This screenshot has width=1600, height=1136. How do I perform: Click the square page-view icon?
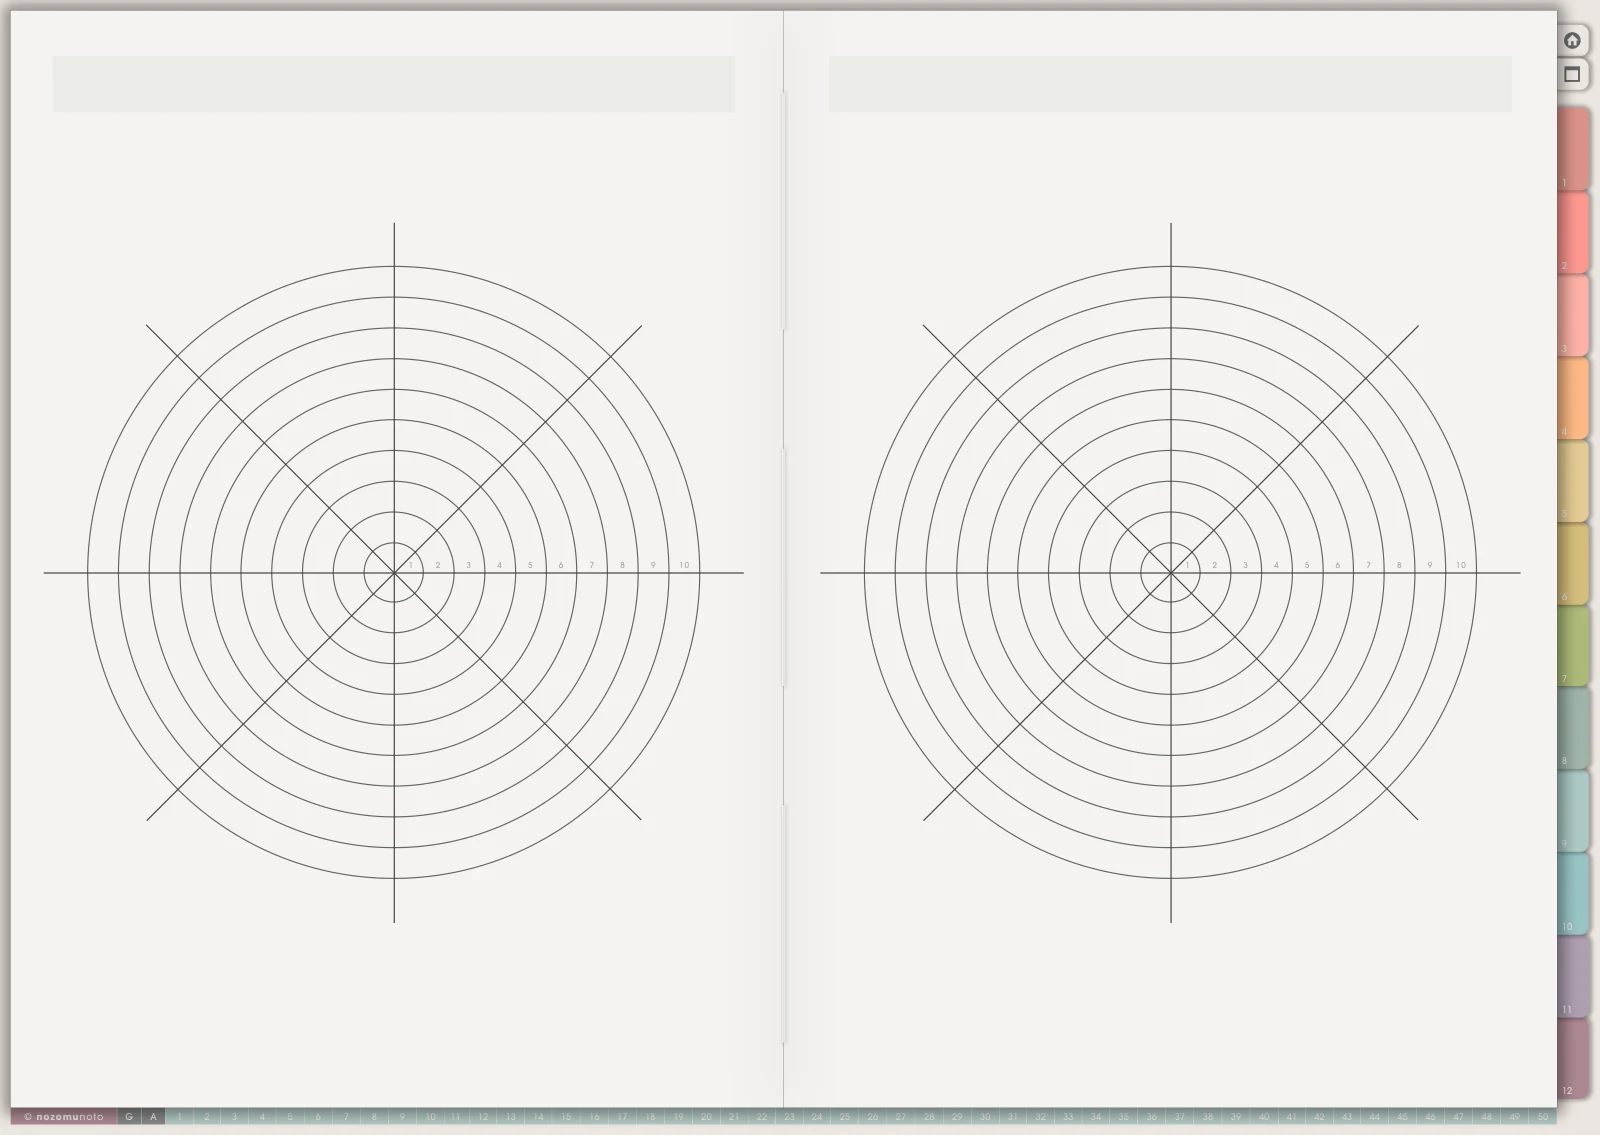click(1572, 74)
